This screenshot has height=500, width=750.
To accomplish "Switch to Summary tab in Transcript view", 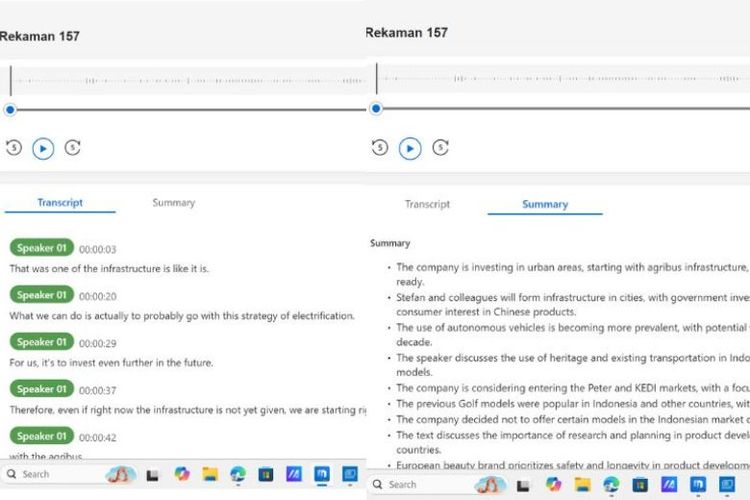I will [x=174, y=203].
